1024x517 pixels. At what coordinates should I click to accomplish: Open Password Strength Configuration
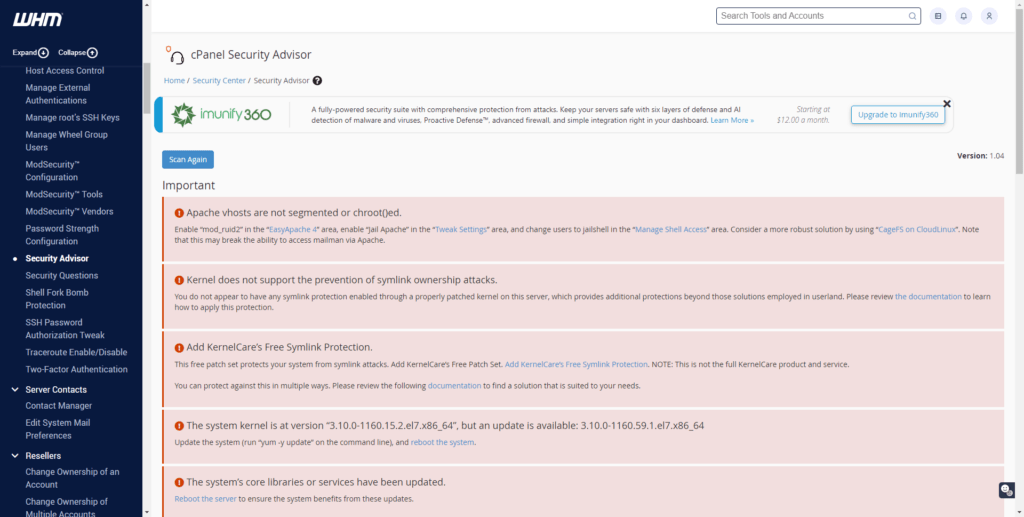[x=62, y=235]
